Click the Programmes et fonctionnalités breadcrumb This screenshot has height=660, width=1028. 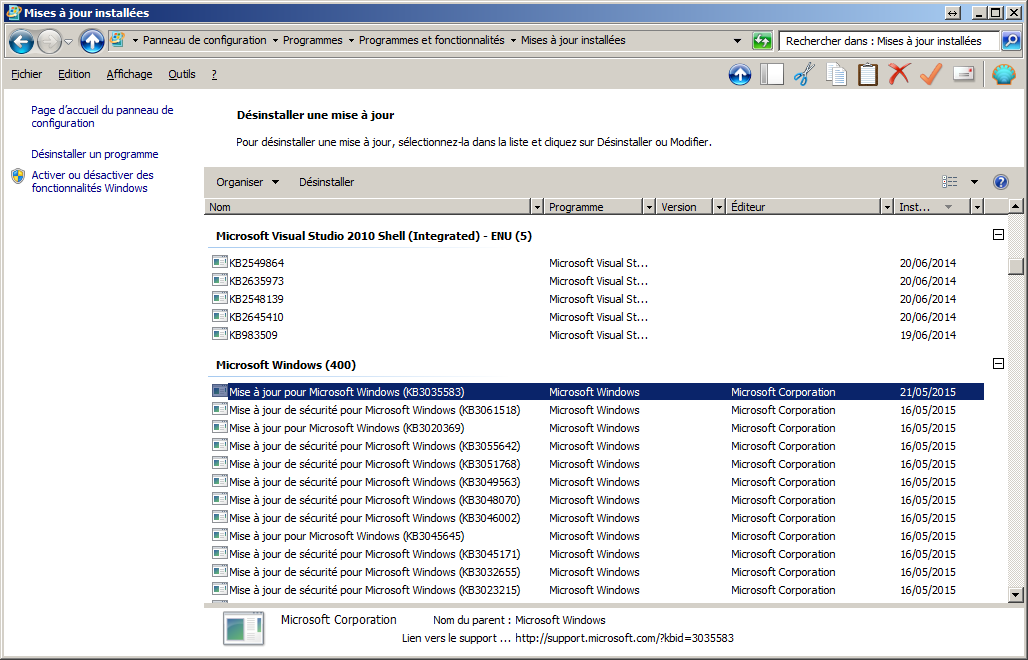[x=431, y=41]
